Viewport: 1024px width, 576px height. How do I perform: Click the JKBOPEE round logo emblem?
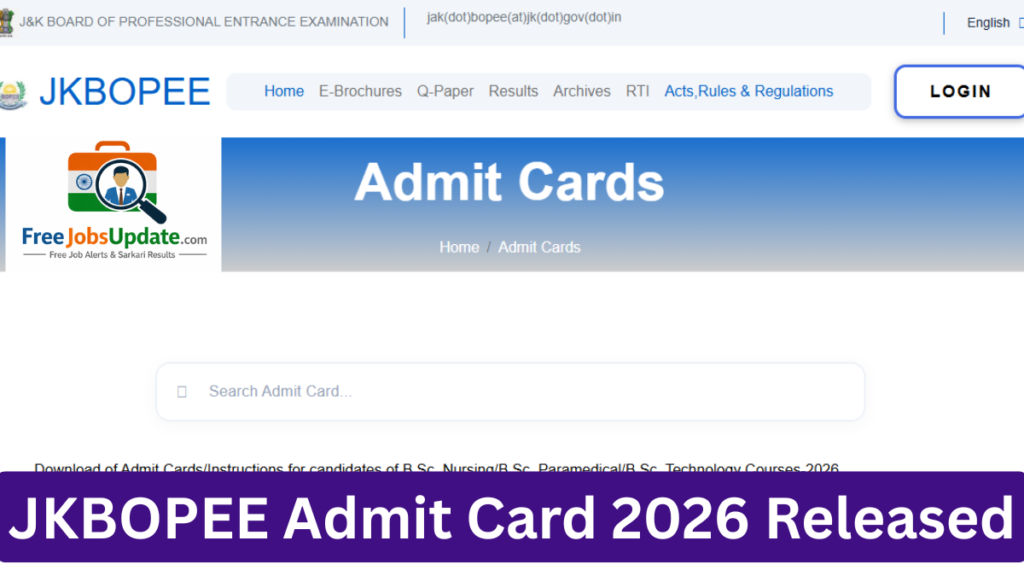[x=12, y=95]
